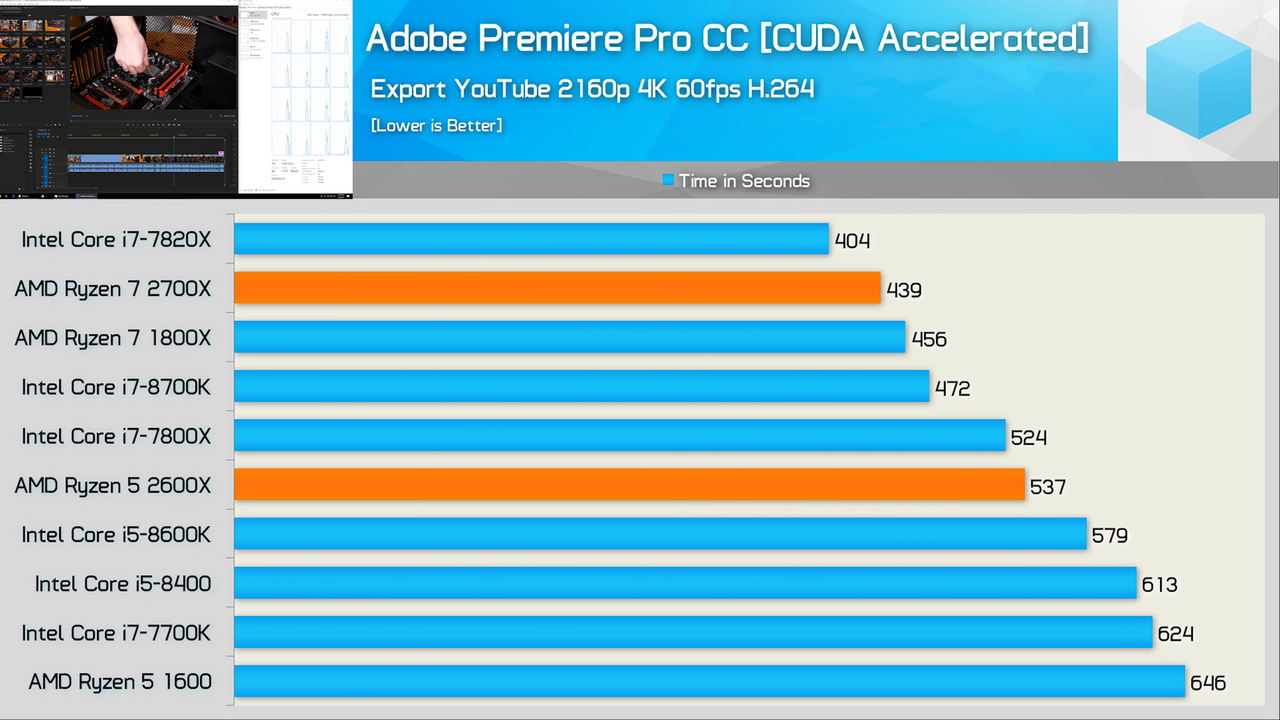Select the CPU entry in Task Manager sidebar
This screenshot has height=720, width=1280.
253,14
